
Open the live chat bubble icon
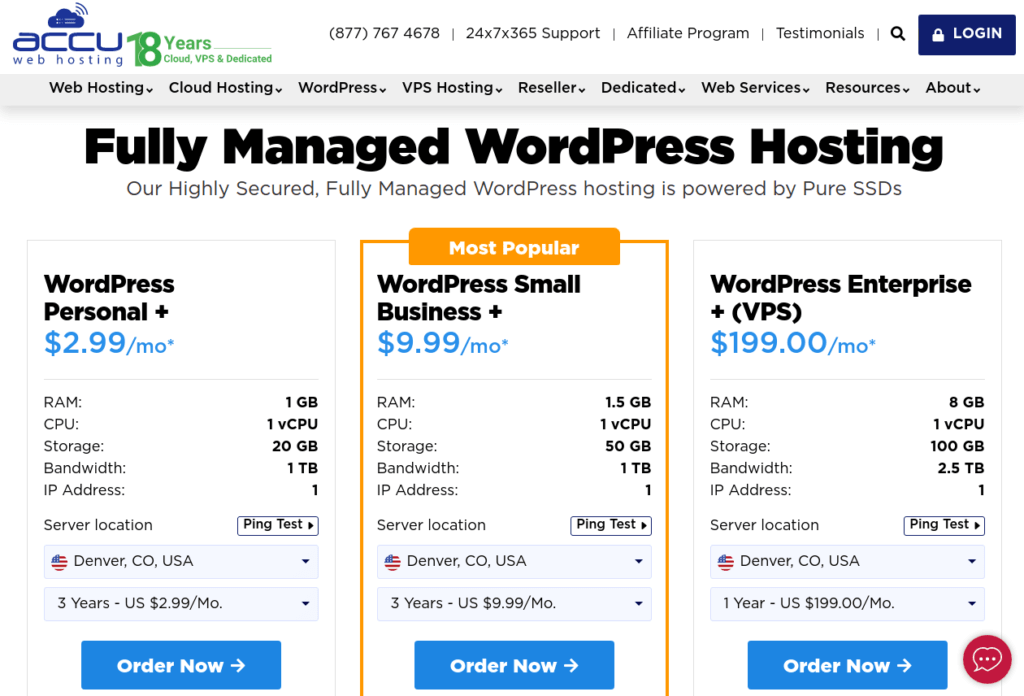pos(987,659)
